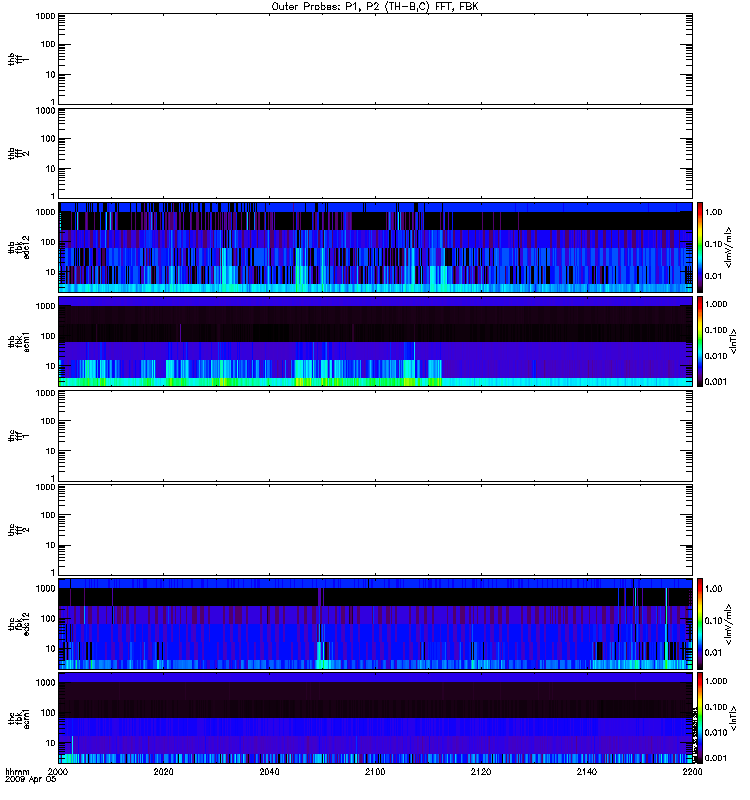Image resolution: width=750 pixels, height=800 pixels.
Task: Click the 'thb fbk edc12' spectrogram panel
Action: point(376,247)
